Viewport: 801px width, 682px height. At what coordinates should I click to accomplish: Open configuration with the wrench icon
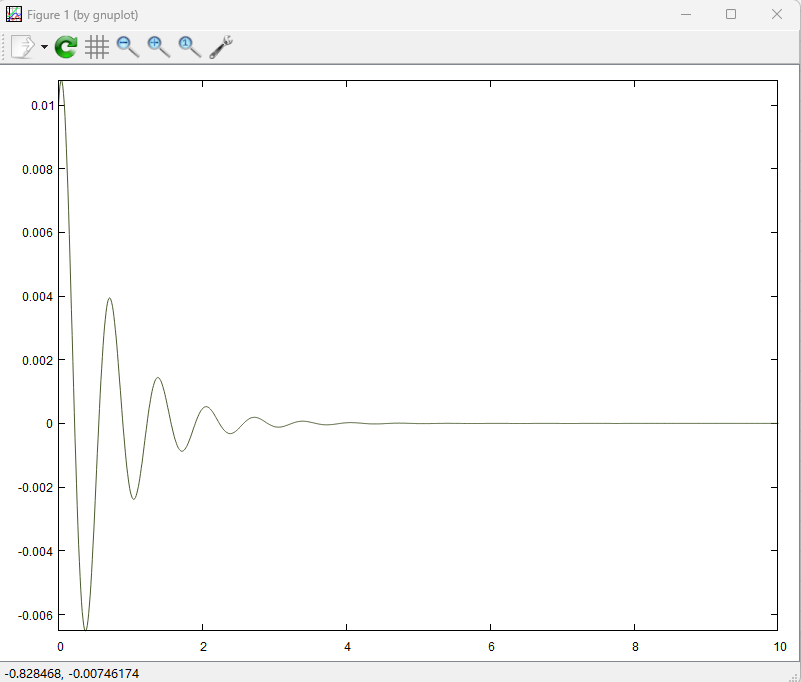coord(221,47)
